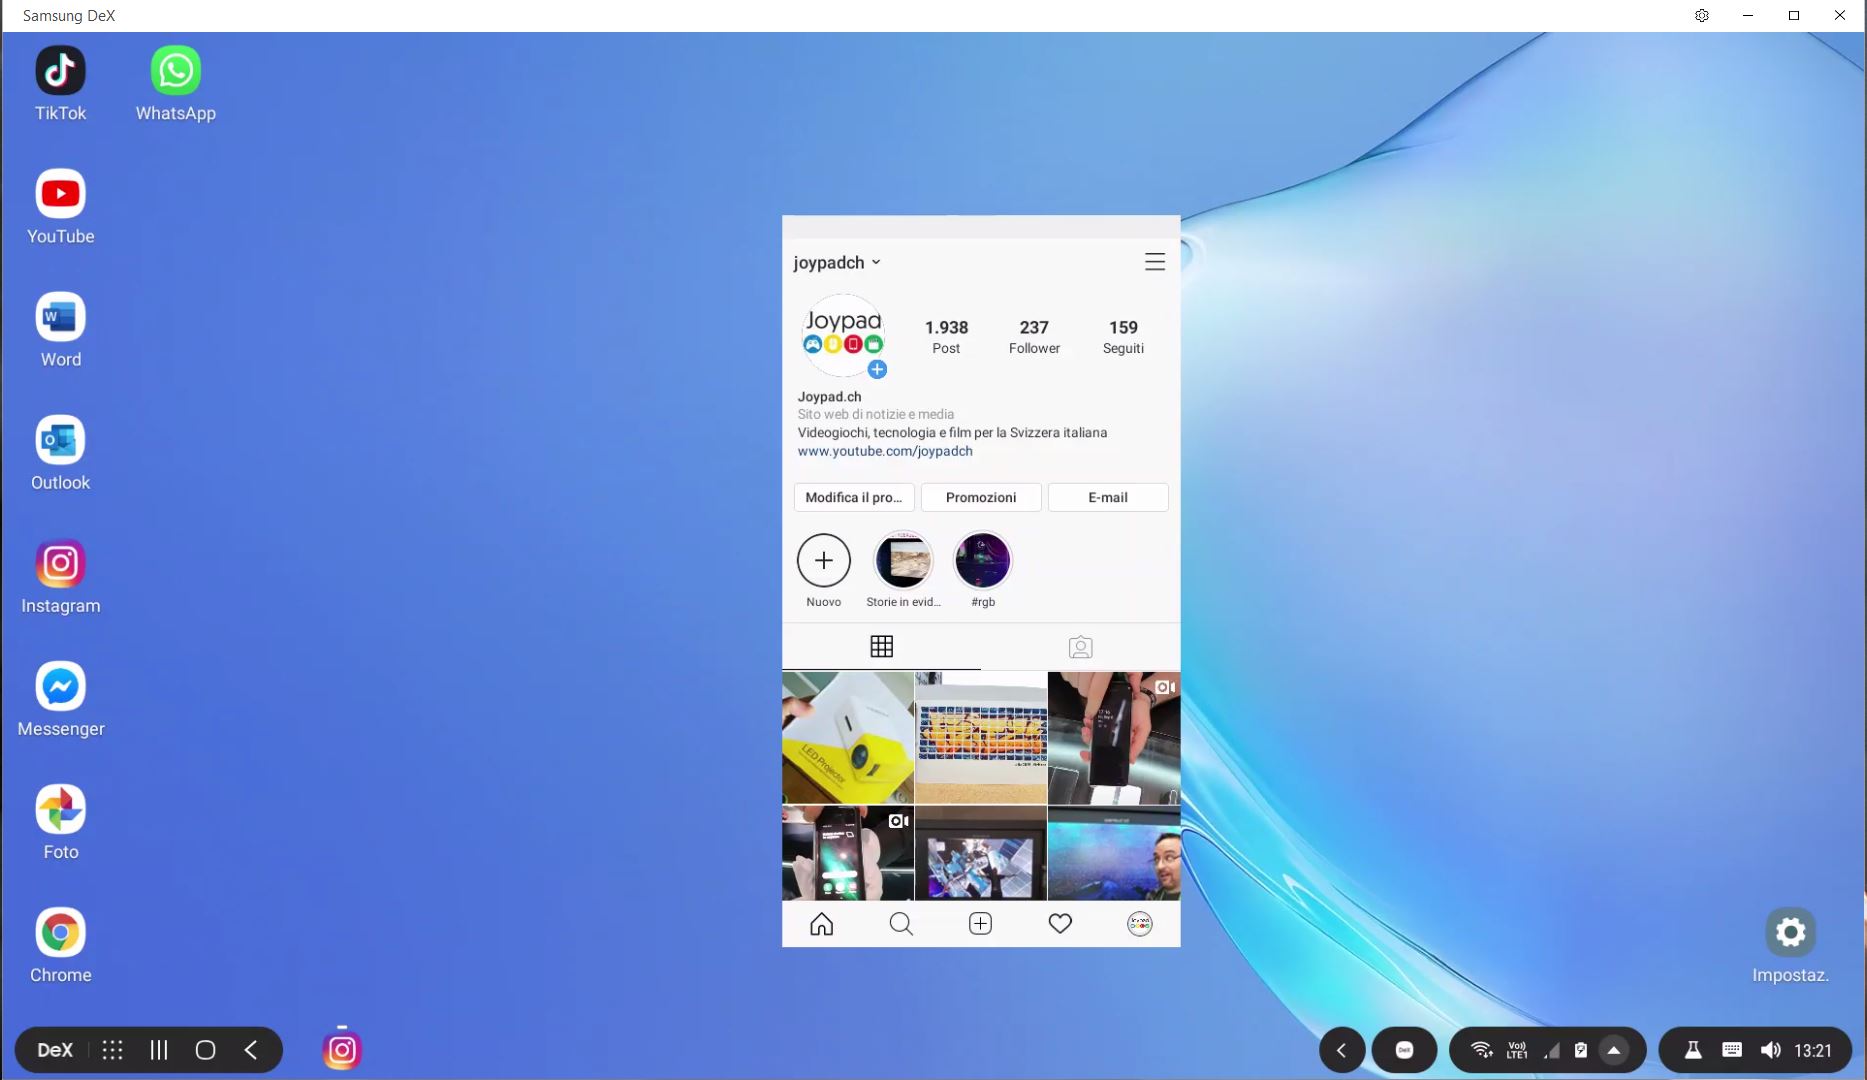Add a story via the blue plus badge
The height and width of the screenshot is (1080, 1867).
pos(877,370)
